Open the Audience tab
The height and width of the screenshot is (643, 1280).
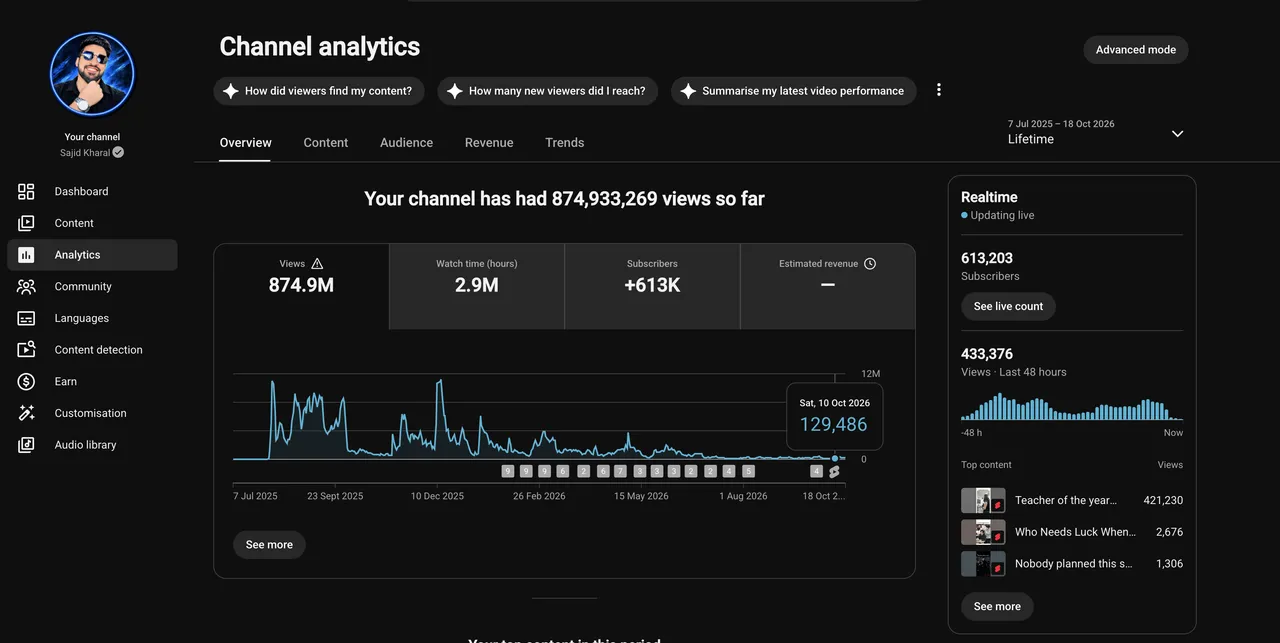(406, 143)
